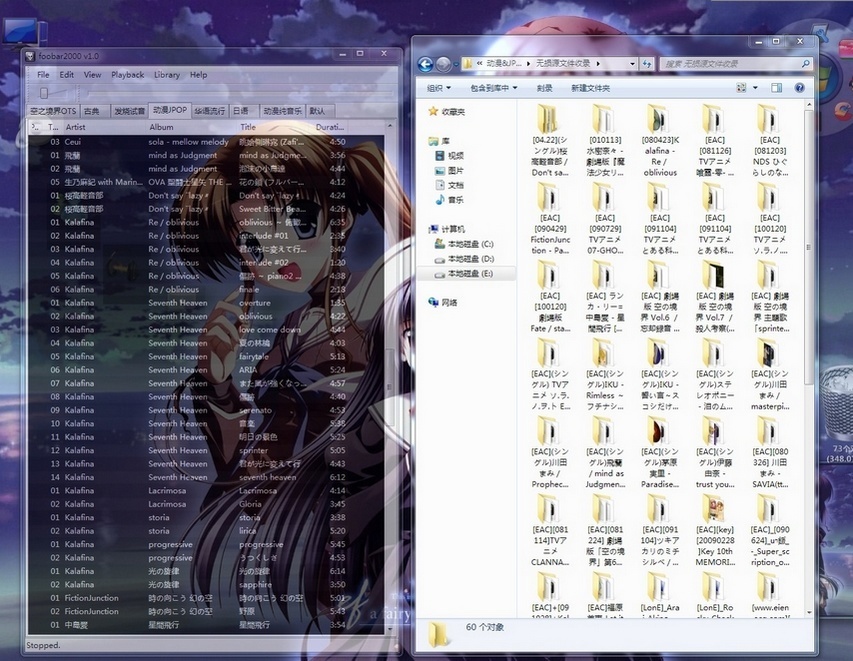Viewport: 853px width, 661px height.
Task: Expand the address bar history dropdown arrow
Action: point(632,64)
